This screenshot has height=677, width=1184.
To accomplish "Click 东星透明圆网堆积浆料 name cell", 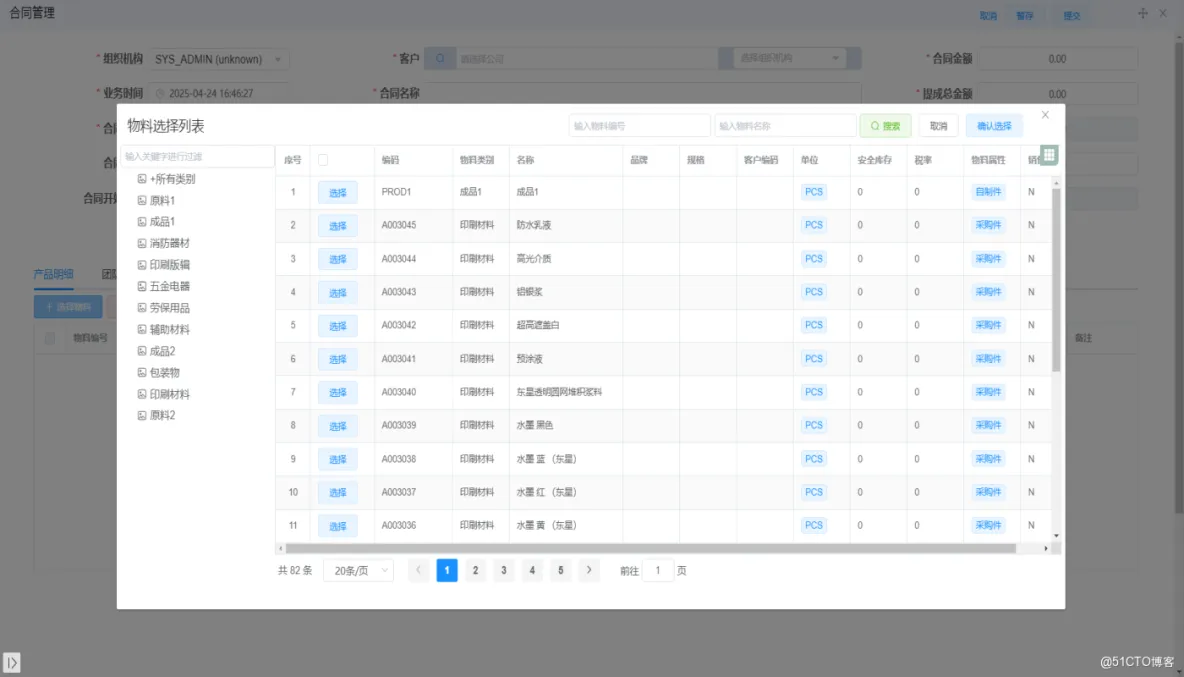I will point(559,392).
